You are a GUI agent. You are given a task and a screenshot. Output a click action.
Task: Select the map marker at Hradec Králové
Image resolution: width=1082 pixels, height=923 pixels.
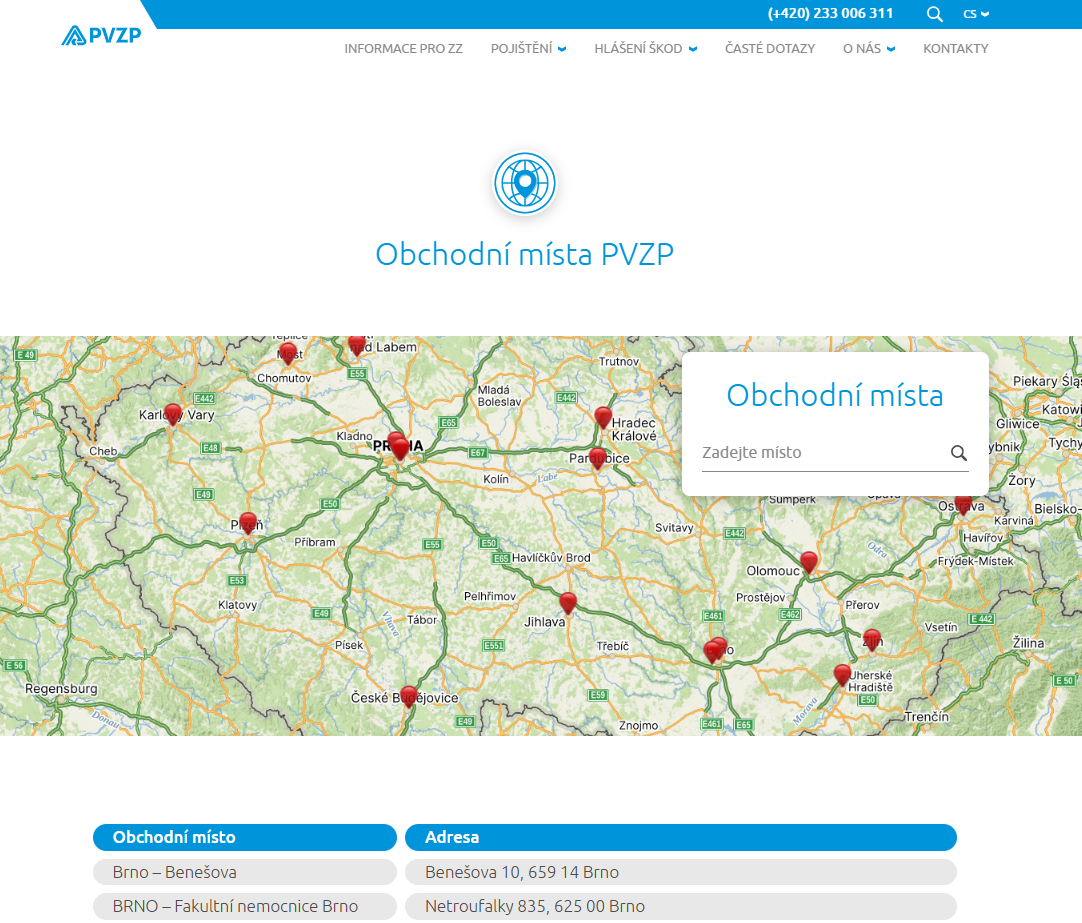(x=603, y=417)
